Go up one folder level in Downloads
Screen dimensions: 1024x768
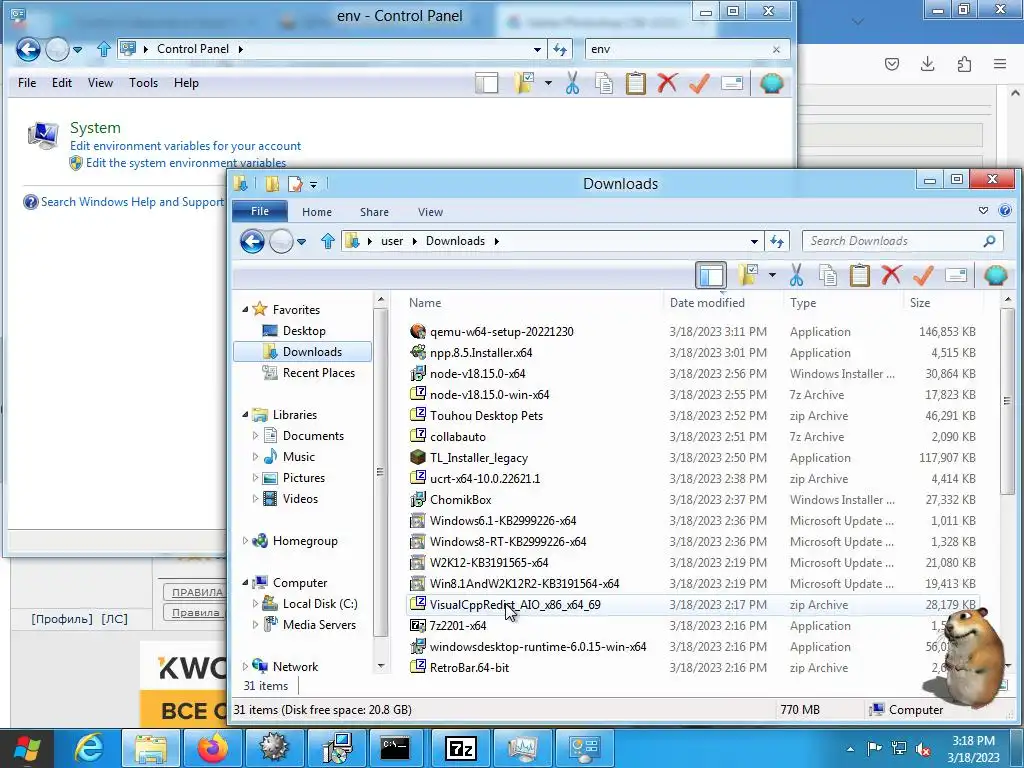click(x=328, y=241)
